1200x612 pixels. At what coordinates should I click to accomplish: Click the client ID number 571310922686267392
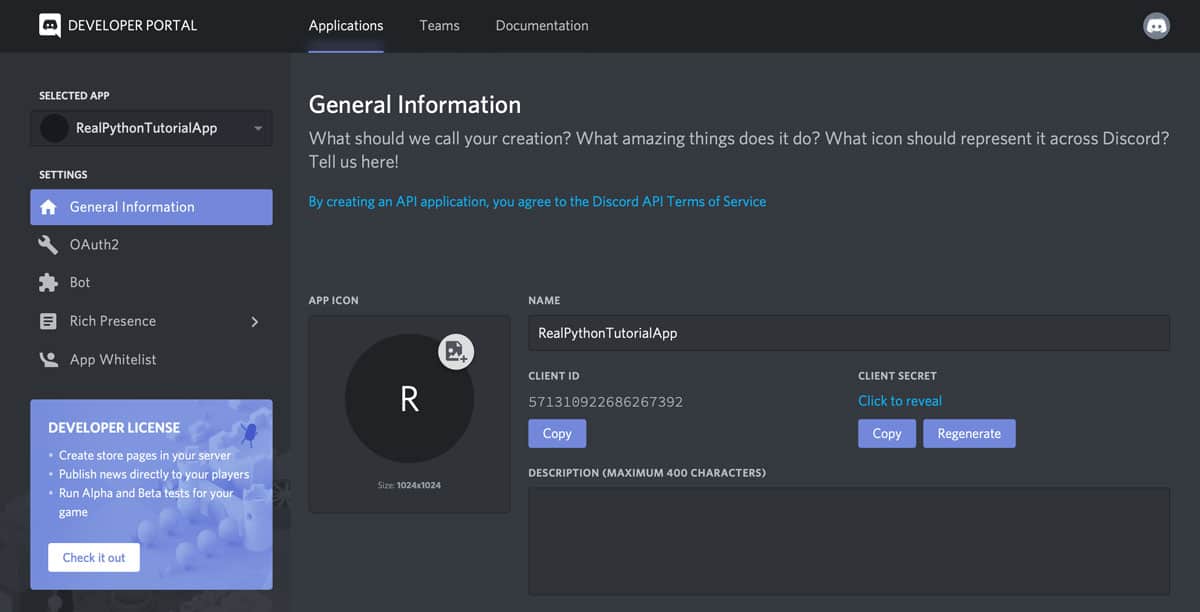click(606, 402)
